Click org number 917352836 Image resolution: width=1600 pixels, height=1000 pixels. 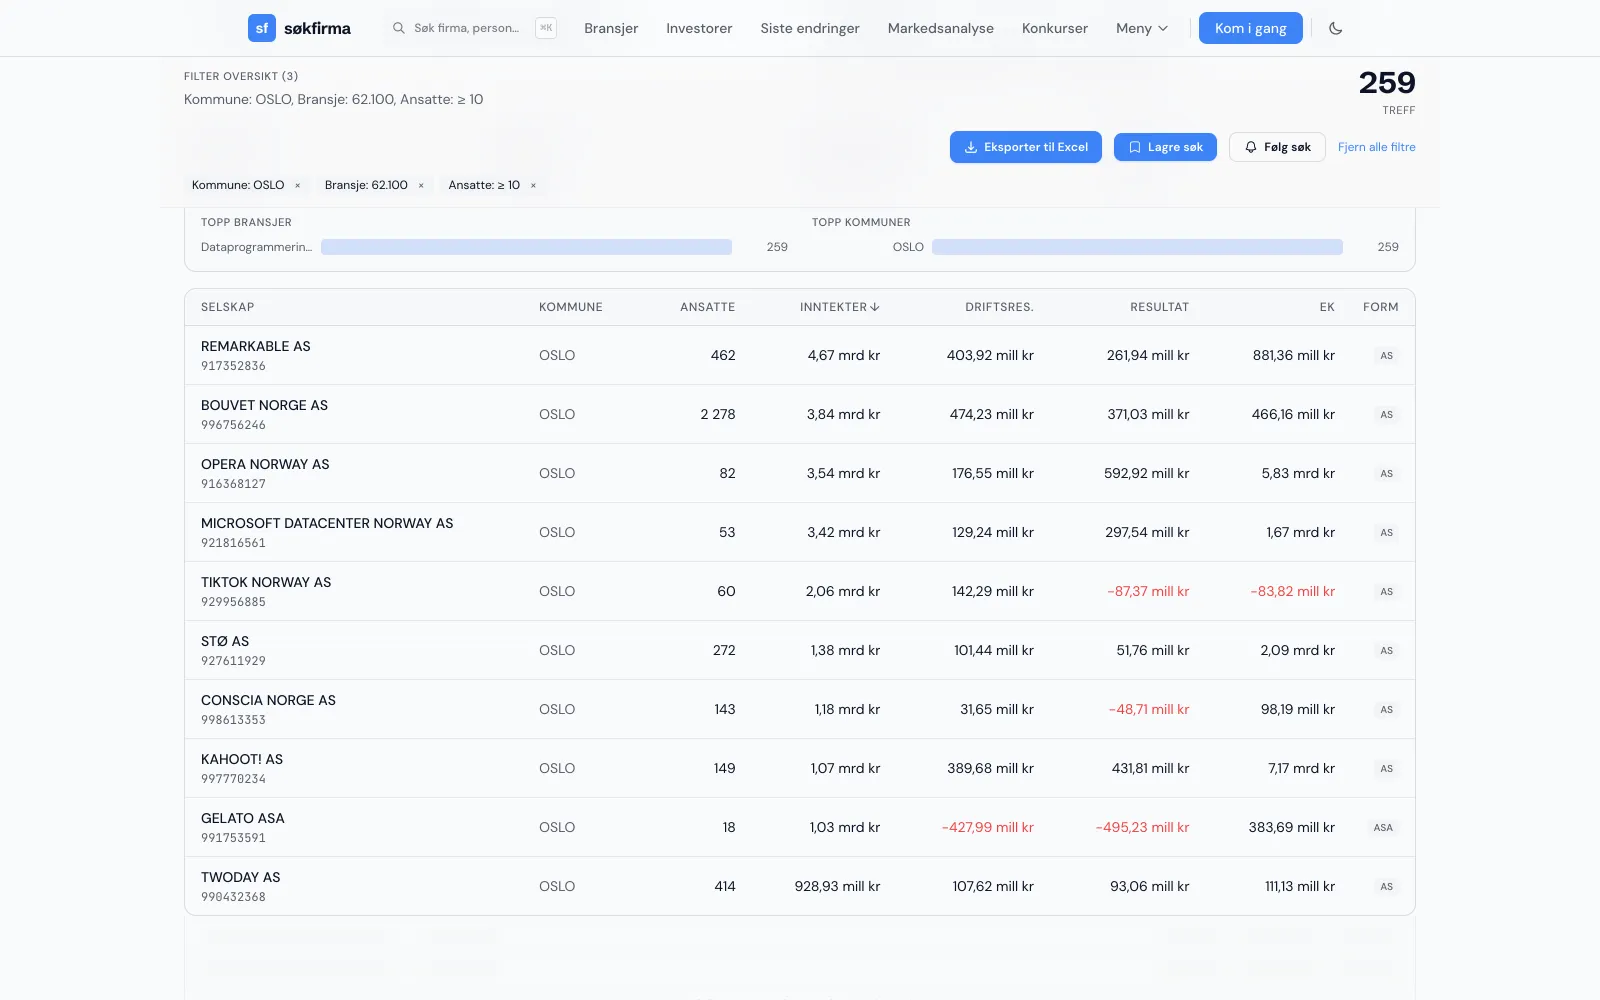[x=233, y=366]
